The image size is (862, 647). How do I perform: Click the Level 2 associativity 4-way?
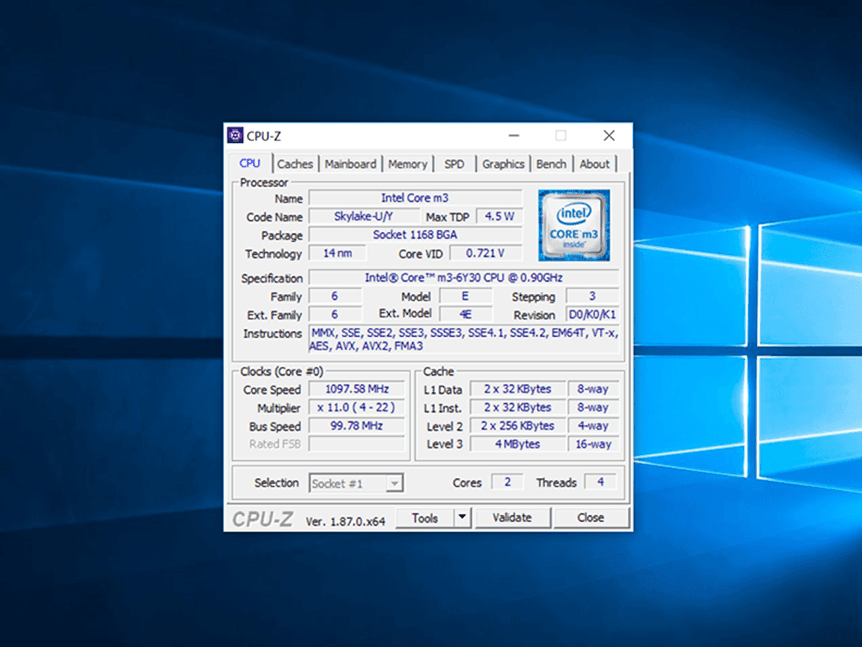[x=593, y=426]
